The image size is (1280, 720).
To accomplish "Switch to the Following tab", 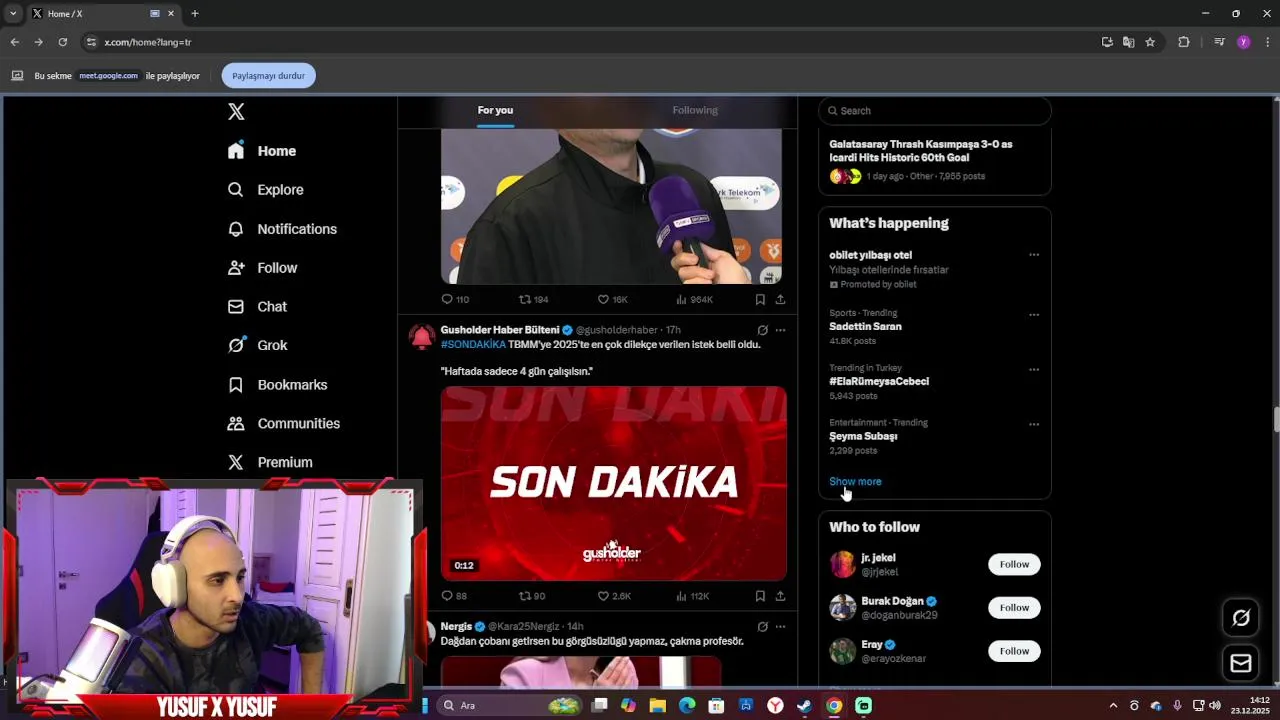I will (x=695, y=111).
